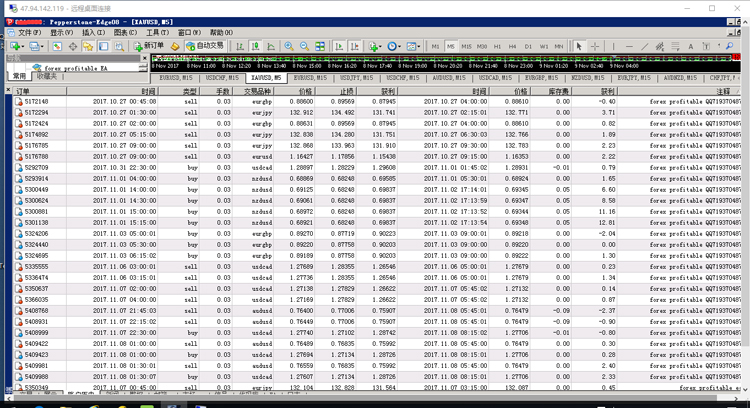Screen dimensions: 750x408
Task: Select the M5 timeframe
Action: coord(451,46)
